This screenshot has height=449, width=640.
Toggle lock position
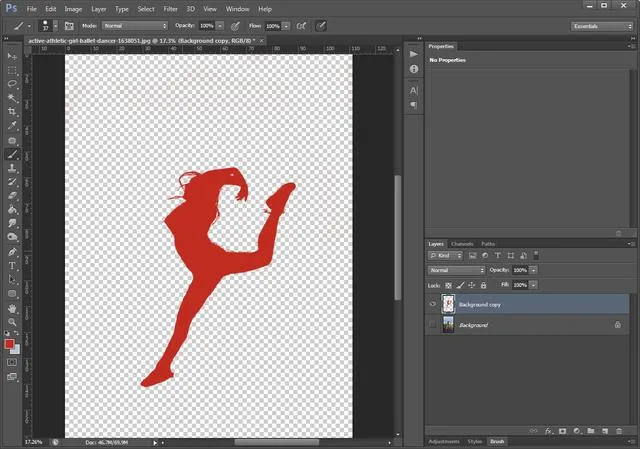pyautogui.click(x=472, y=285)
